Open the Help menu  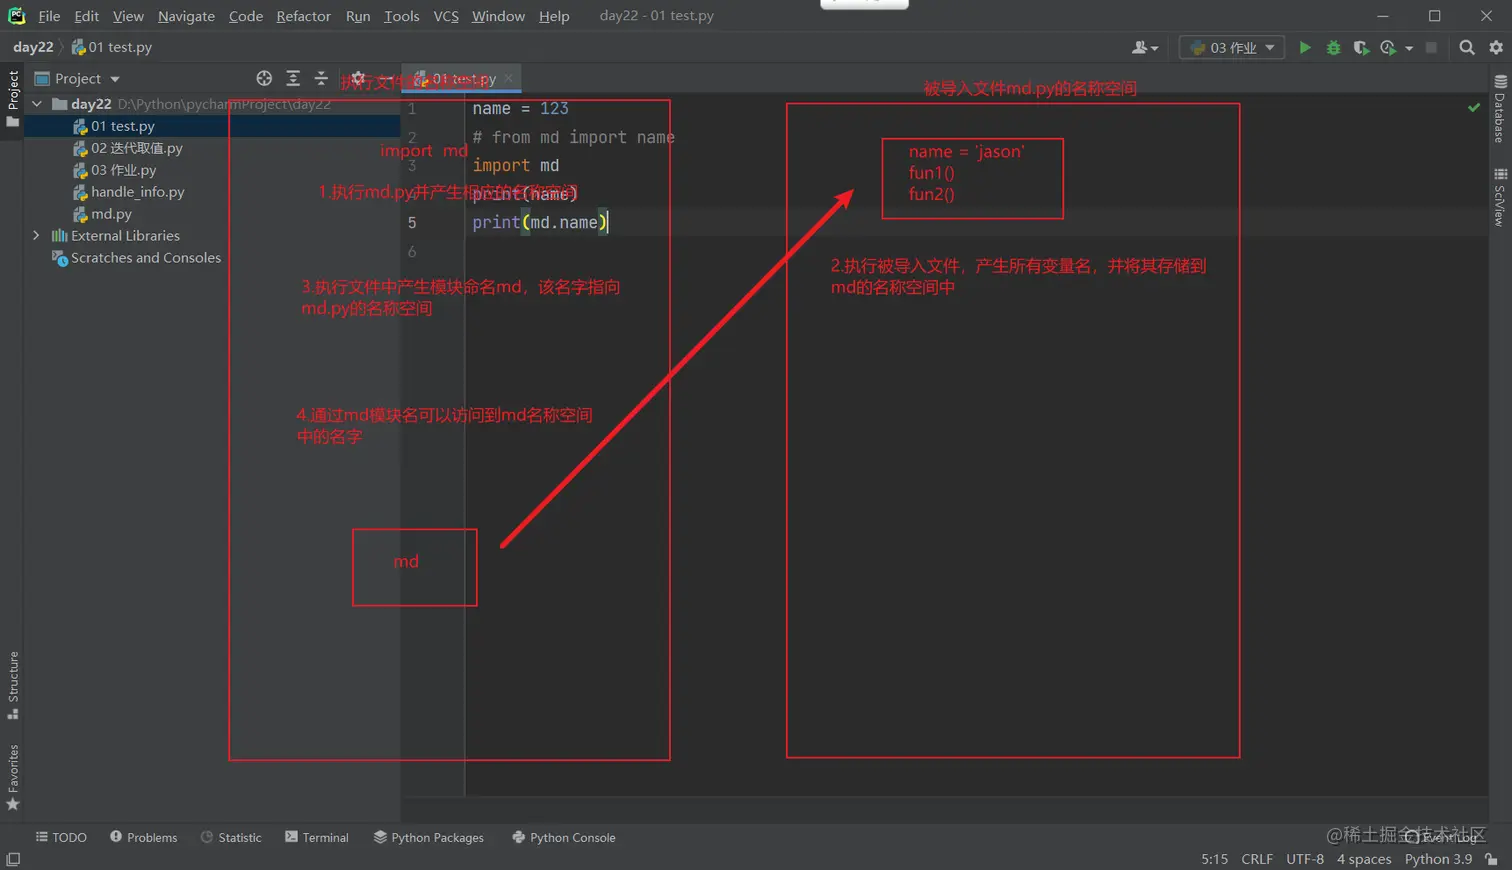554,16
